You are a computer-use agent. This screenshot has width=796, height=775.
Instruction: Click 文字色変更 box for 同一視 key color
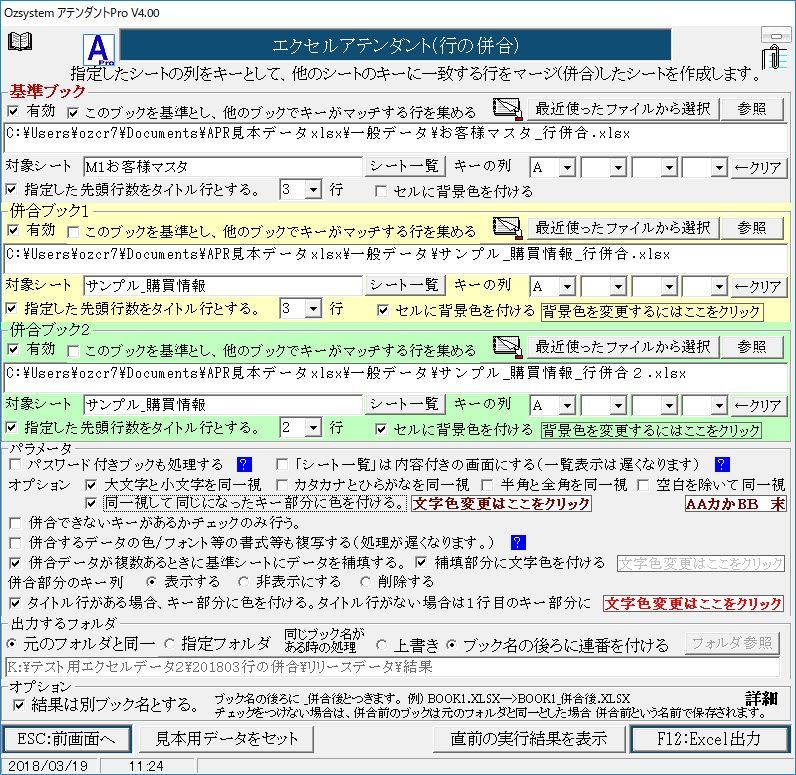tap(501, 504)
